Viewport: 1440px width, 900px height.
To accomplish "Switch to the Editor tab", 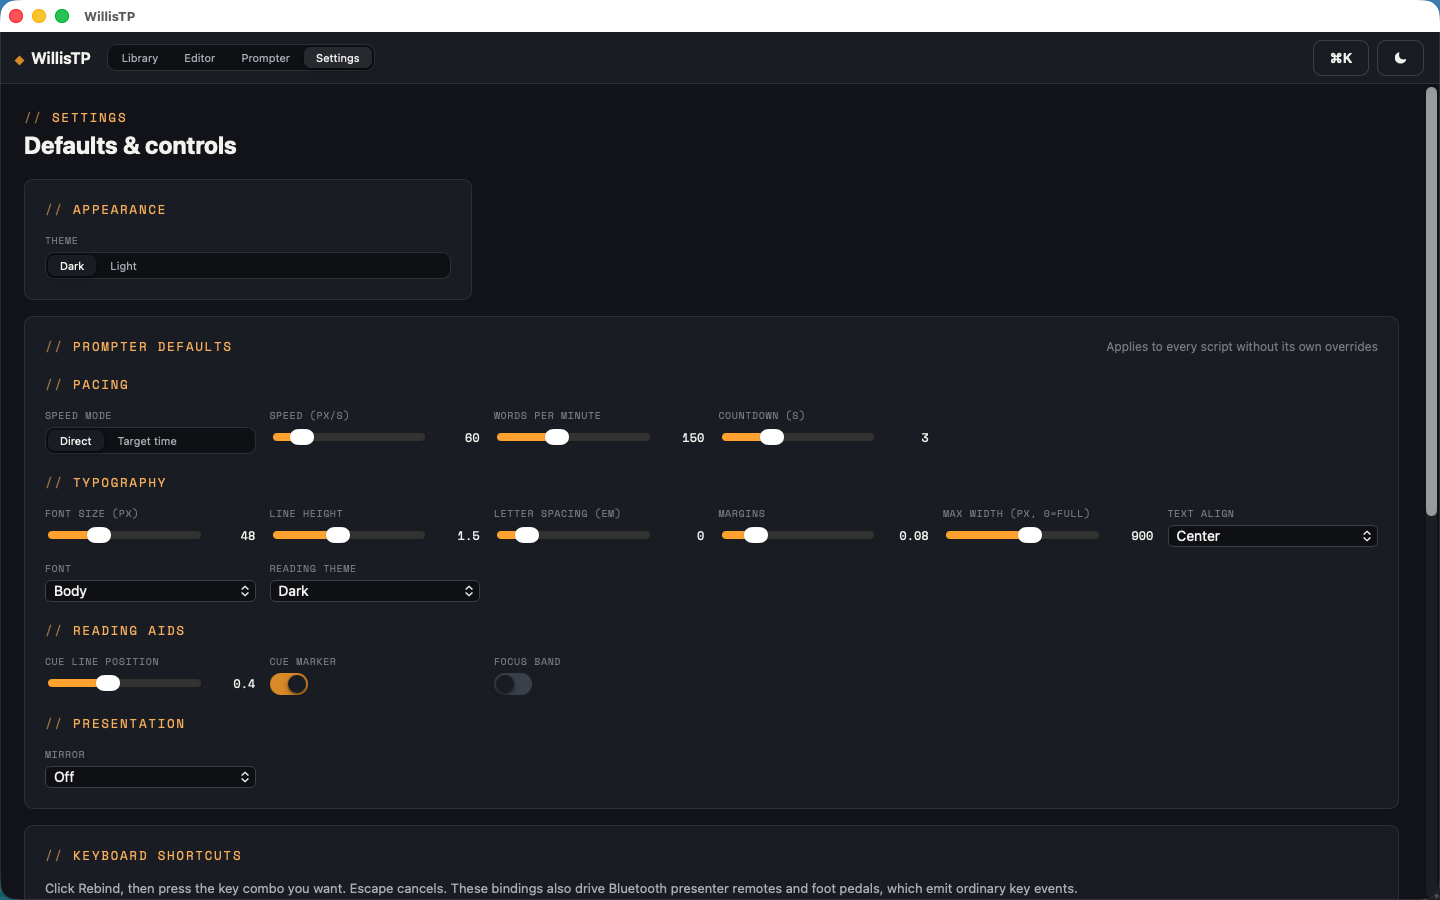I will click(x=200, y=58).
